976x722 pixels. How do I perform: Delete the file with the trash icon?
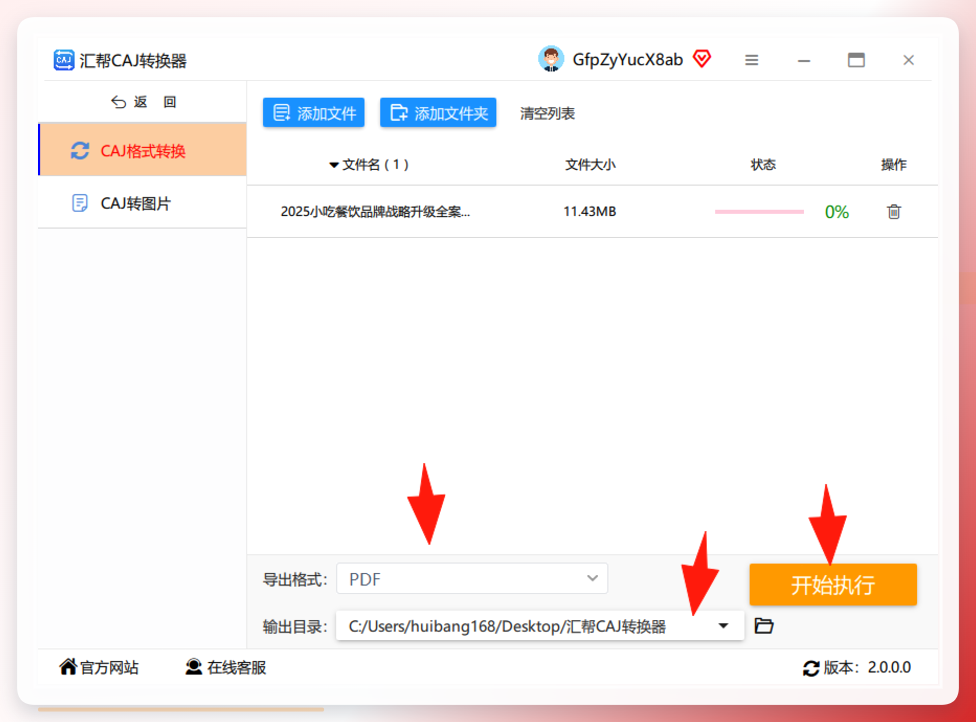[x=894, y=212]
